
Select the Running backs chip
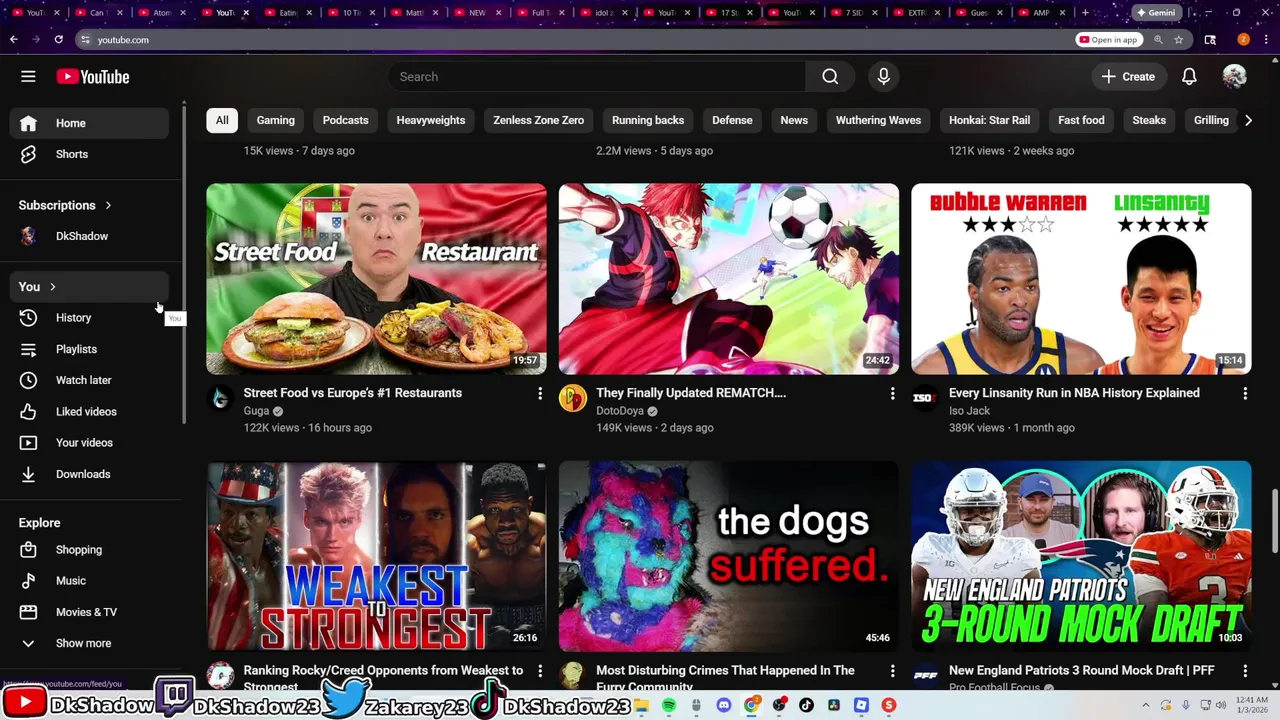point(648,120)
